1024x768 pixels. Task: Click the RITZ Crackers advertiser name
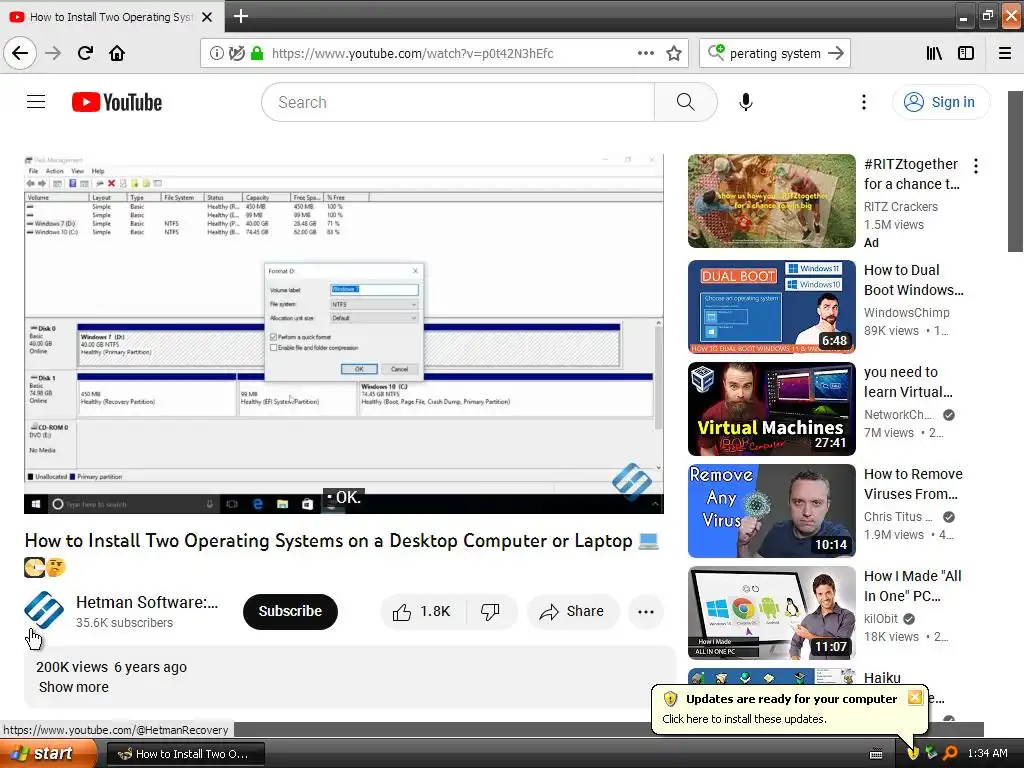coord(901,207)
